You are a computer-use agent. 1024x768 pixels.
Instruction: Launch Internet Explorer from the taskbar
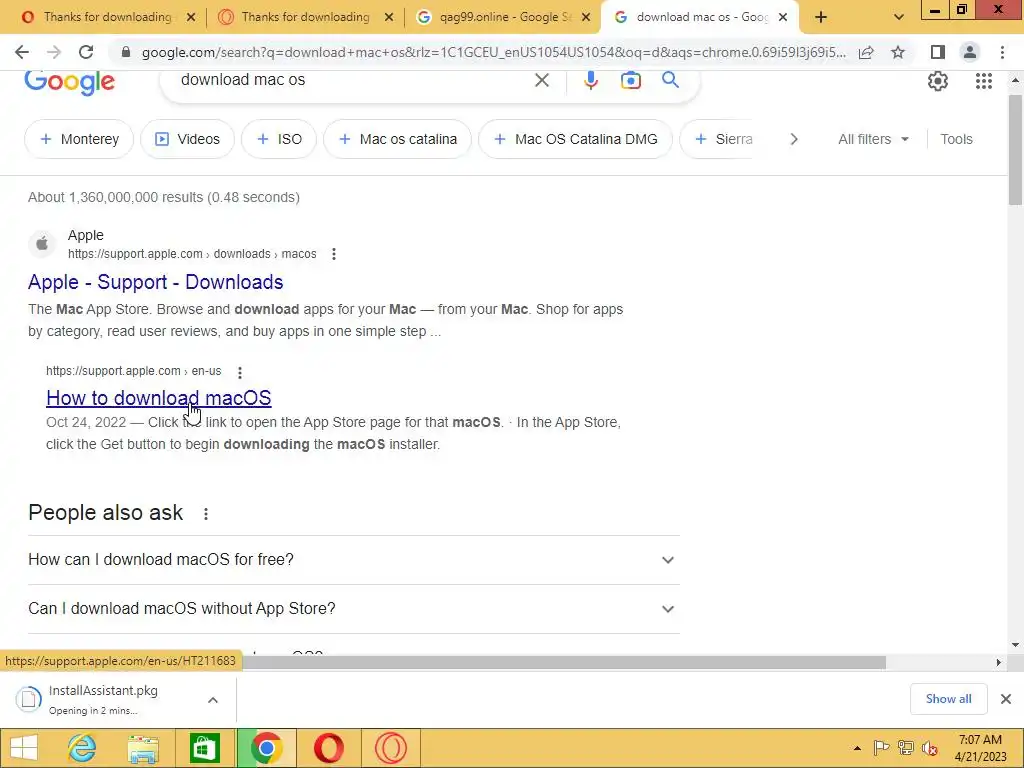[x=82, y=748]
